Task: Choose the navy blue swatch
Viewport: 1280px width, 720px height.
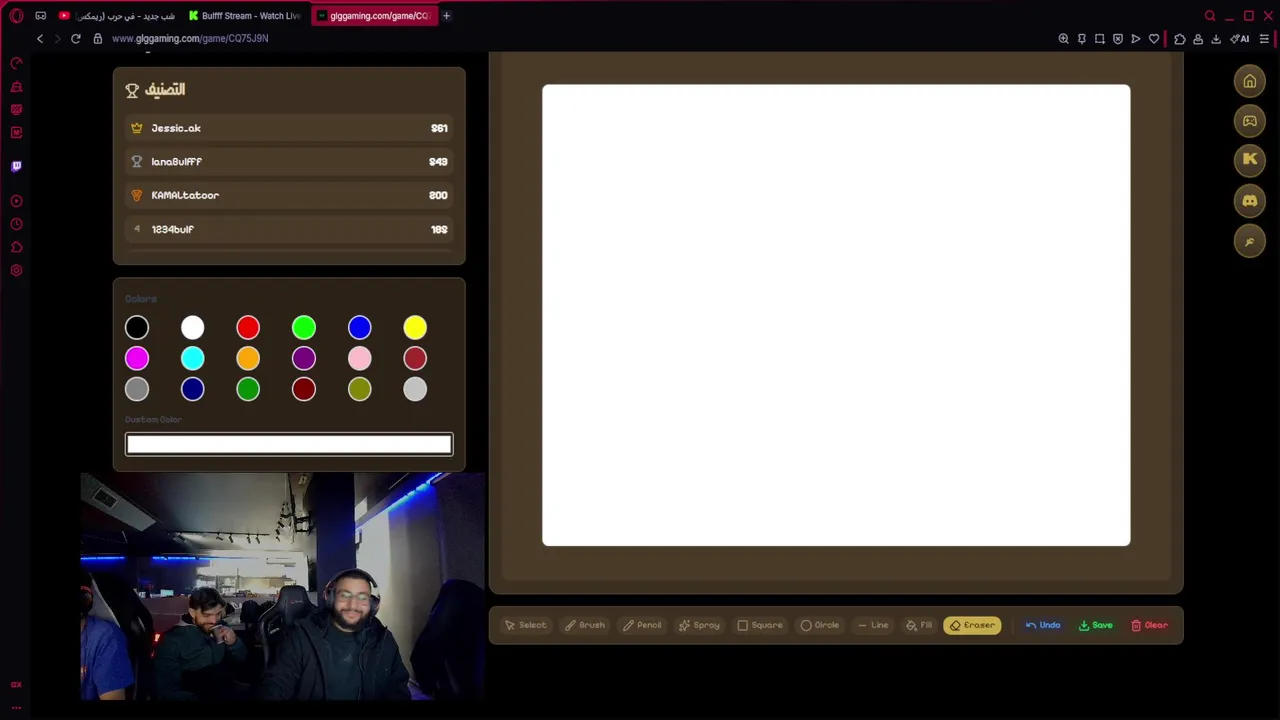Action: [x=193, y=389]
